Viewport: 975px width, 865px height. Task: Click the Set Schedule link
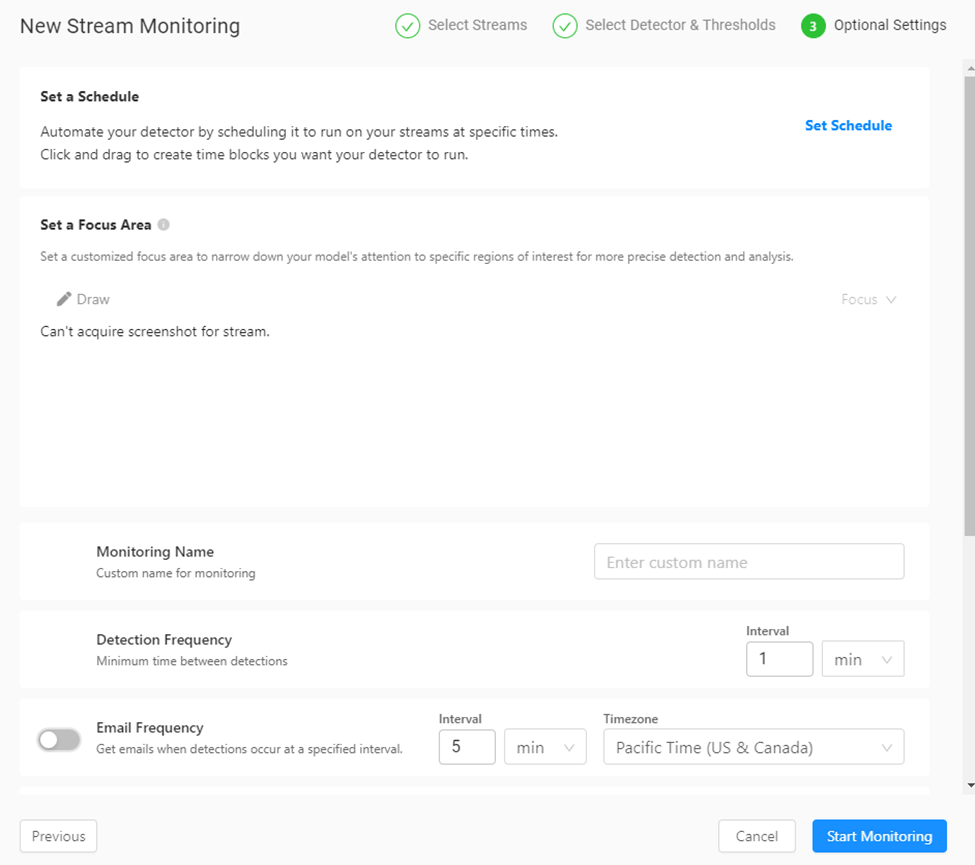848,125
